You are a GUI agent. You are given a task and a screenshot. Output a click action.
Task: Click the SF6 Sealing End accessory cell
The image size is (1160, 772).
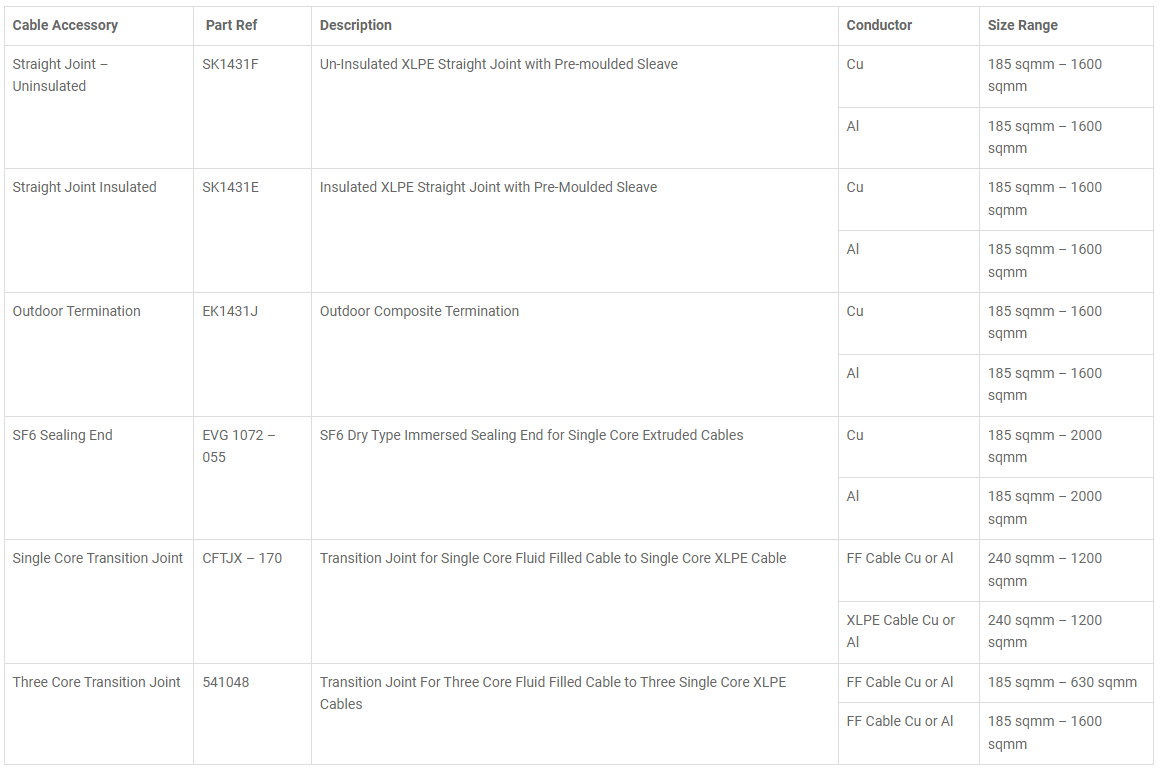pos(63,435)
